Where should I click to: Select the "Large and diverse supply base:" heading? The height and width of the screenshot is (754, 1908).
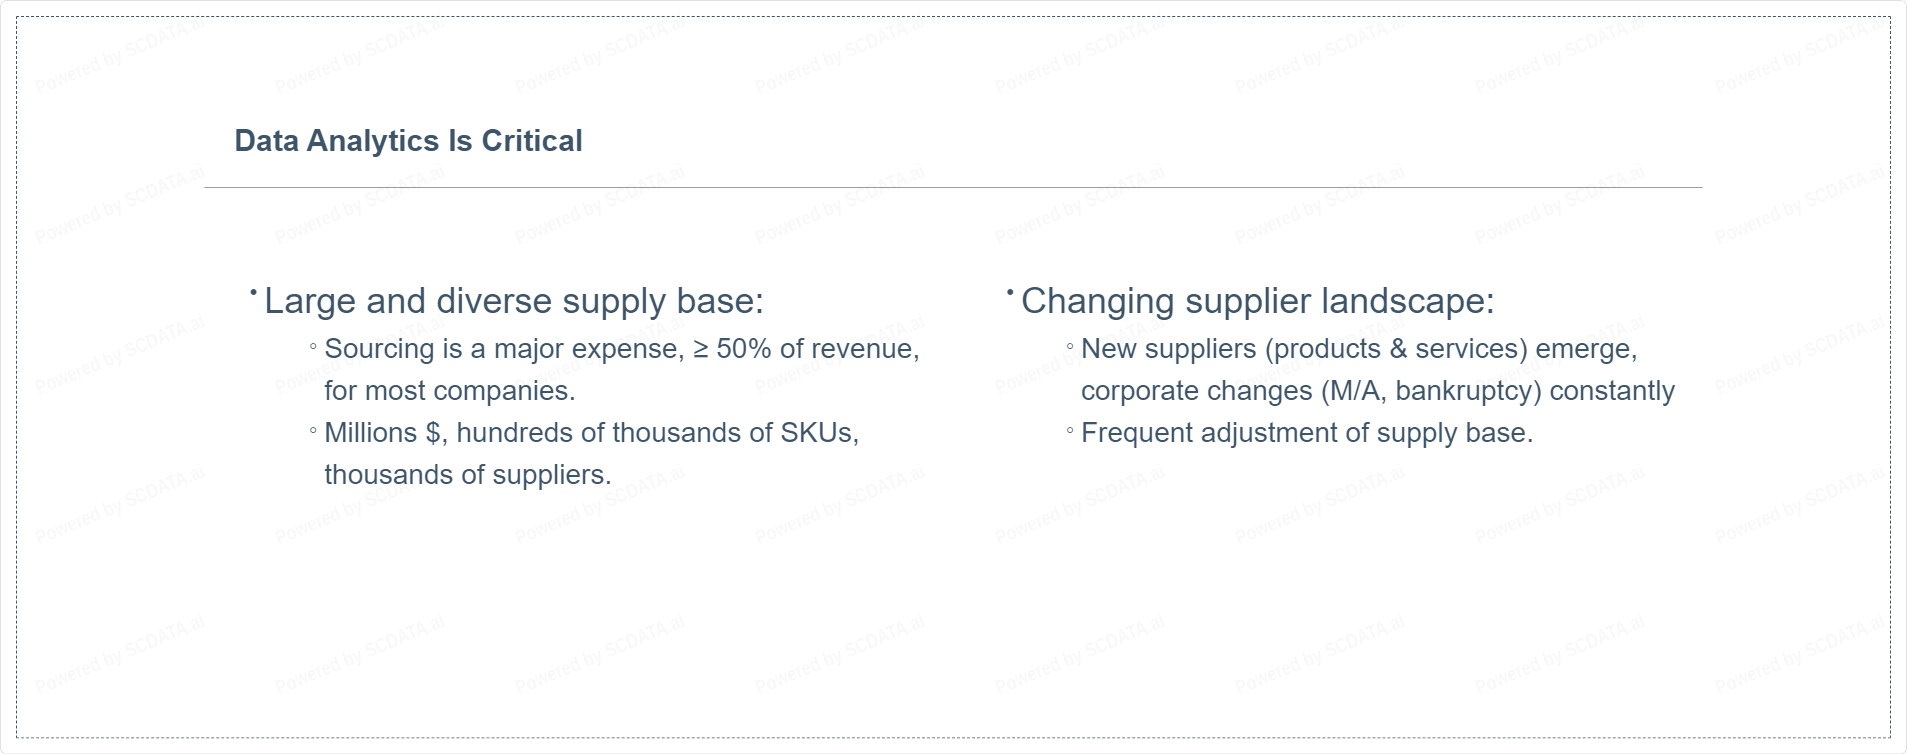pyautogui.click(x=513, y=301)
